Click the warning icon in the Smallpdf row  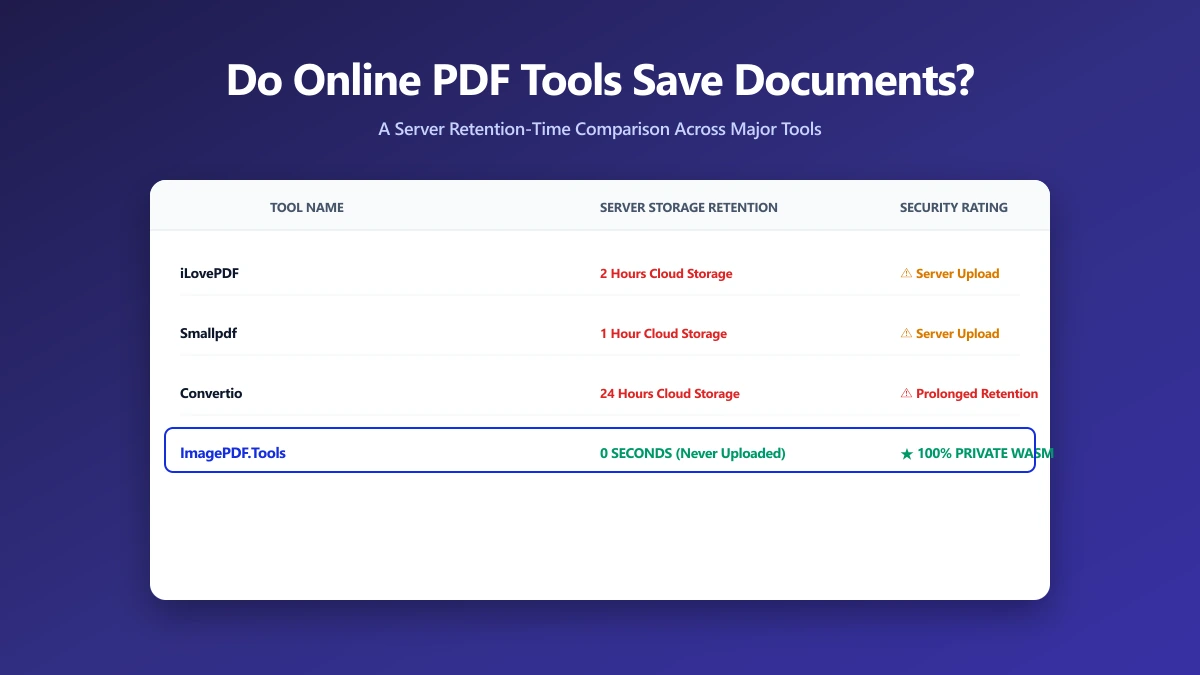906,333
